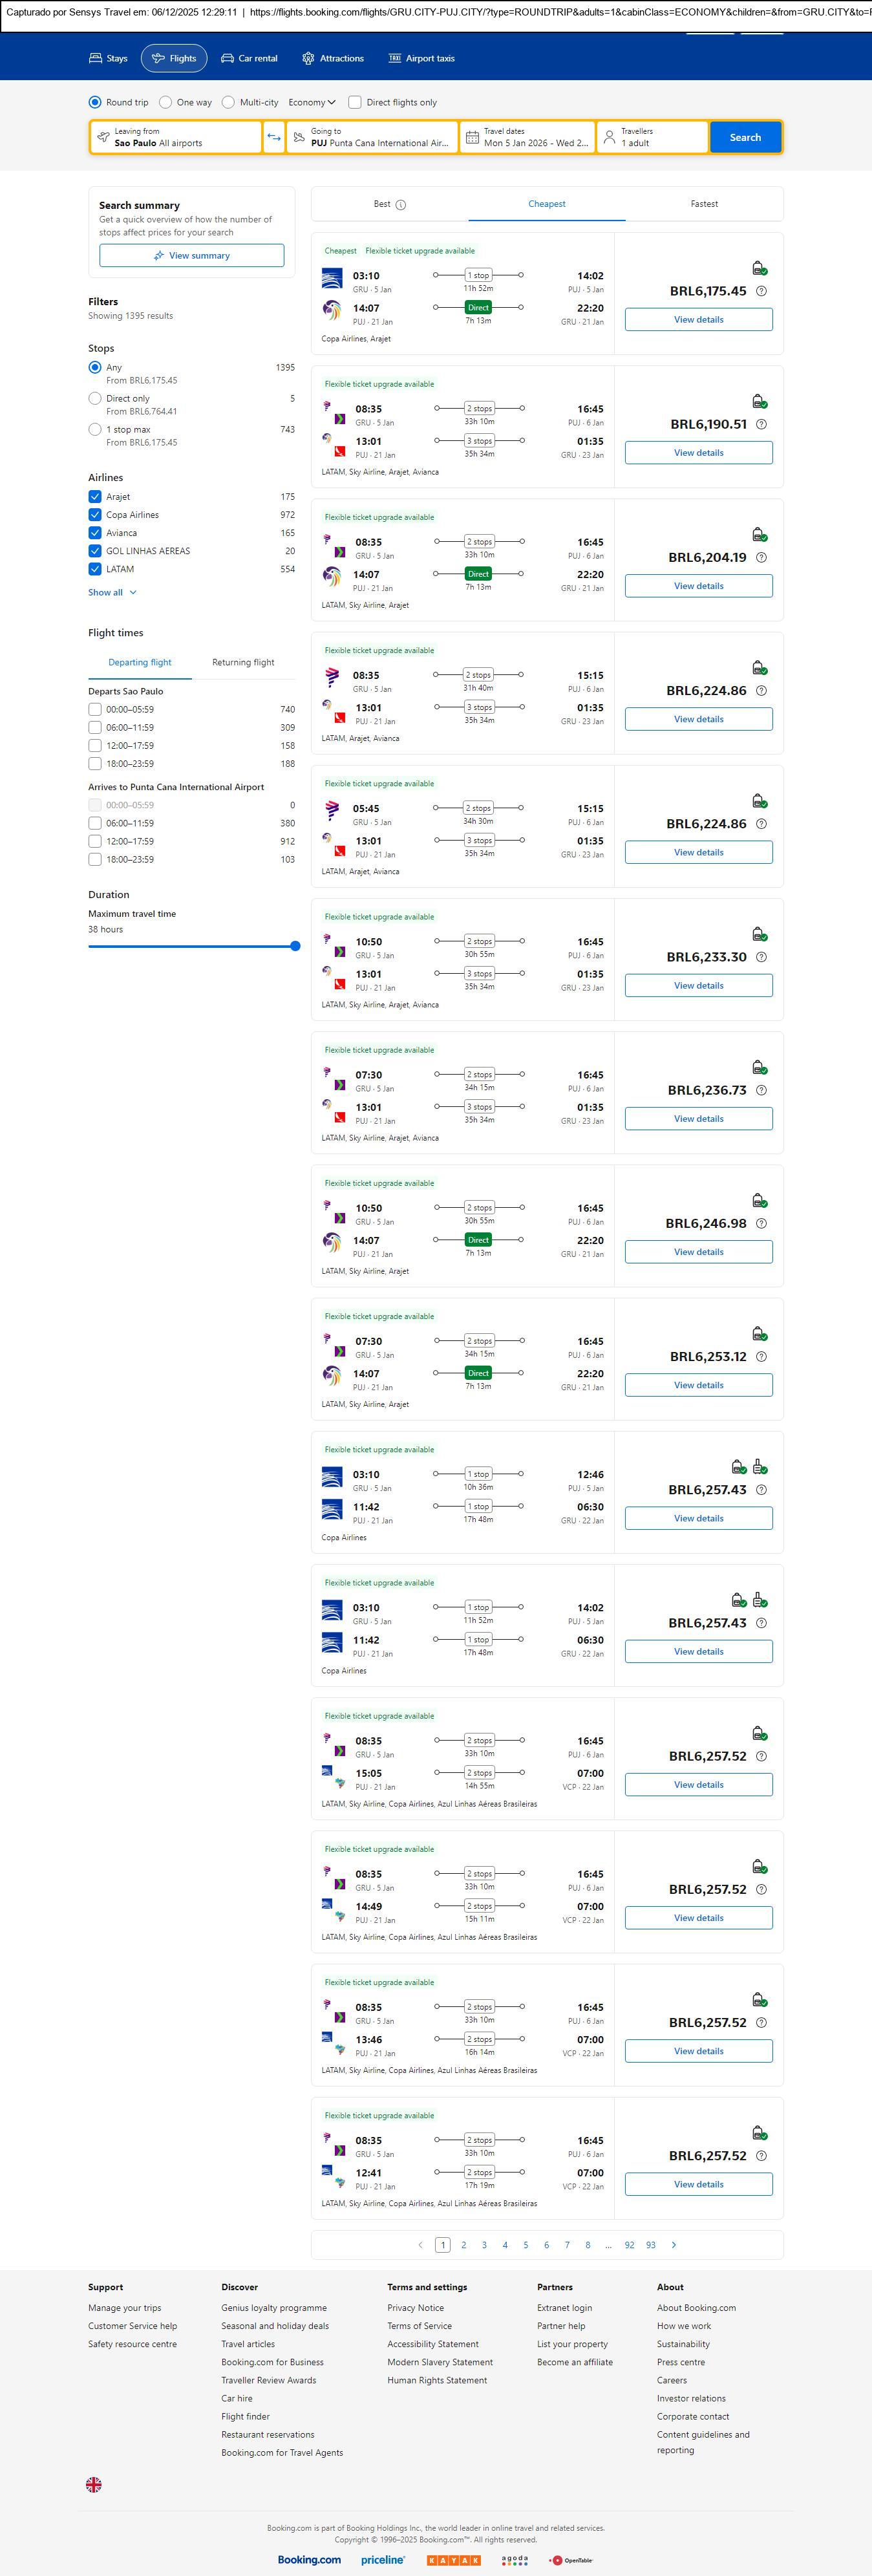Uncheck the Copa Airlines filter
This screenshot has height=2576, width=872.
tap(95, 515)
